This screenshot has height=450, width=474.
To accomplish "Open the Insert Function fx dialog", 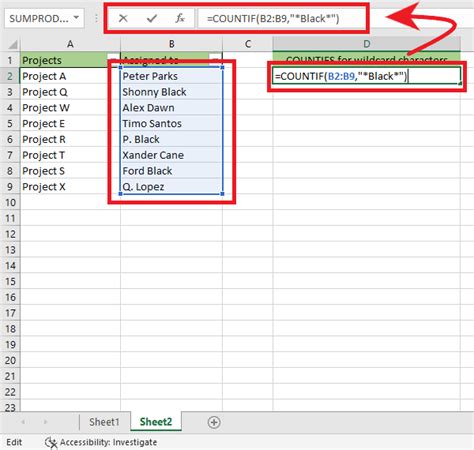I will click(180, 18).
